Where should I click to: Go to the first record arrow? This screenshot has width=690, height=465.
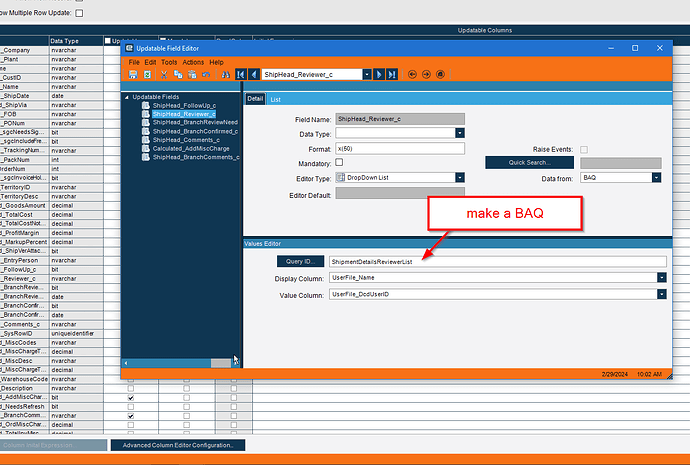click(240, 74)
